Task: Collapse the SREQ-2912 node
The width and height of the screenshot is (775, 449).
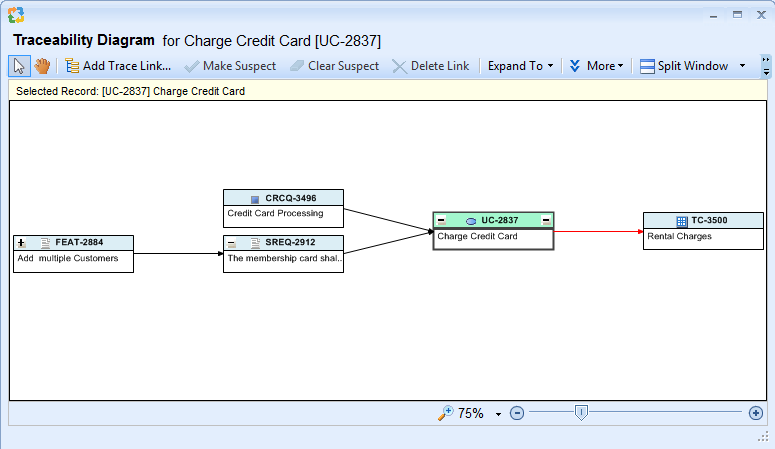Action: coord(231,243)
